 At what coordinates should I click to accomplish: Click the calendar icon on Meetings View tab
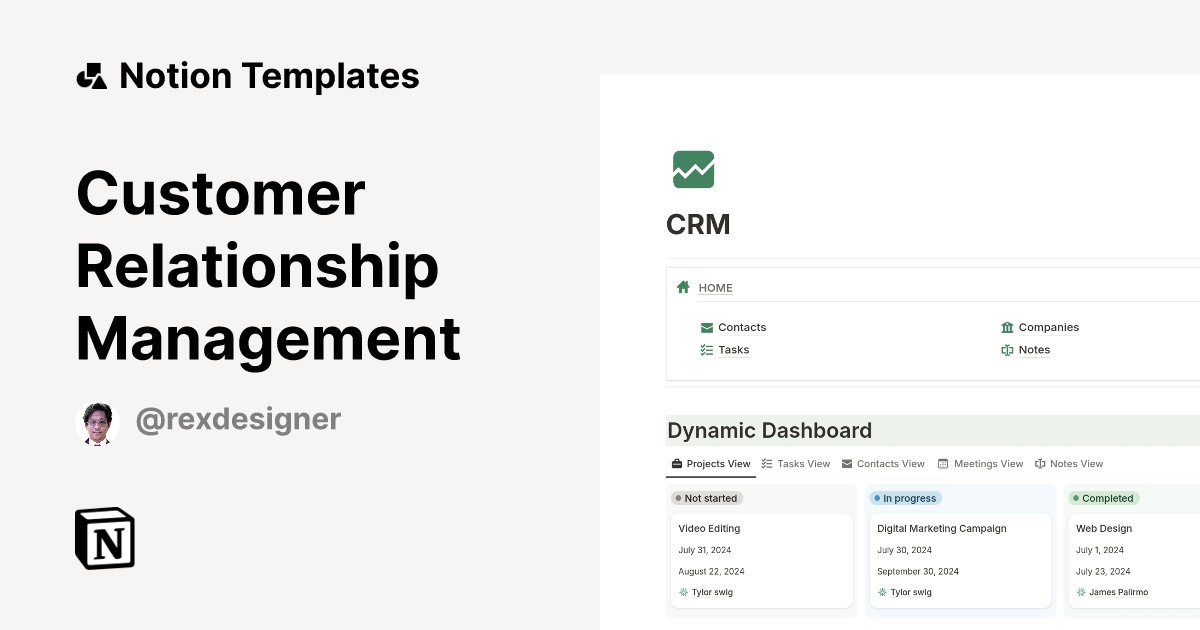[941, 463]
